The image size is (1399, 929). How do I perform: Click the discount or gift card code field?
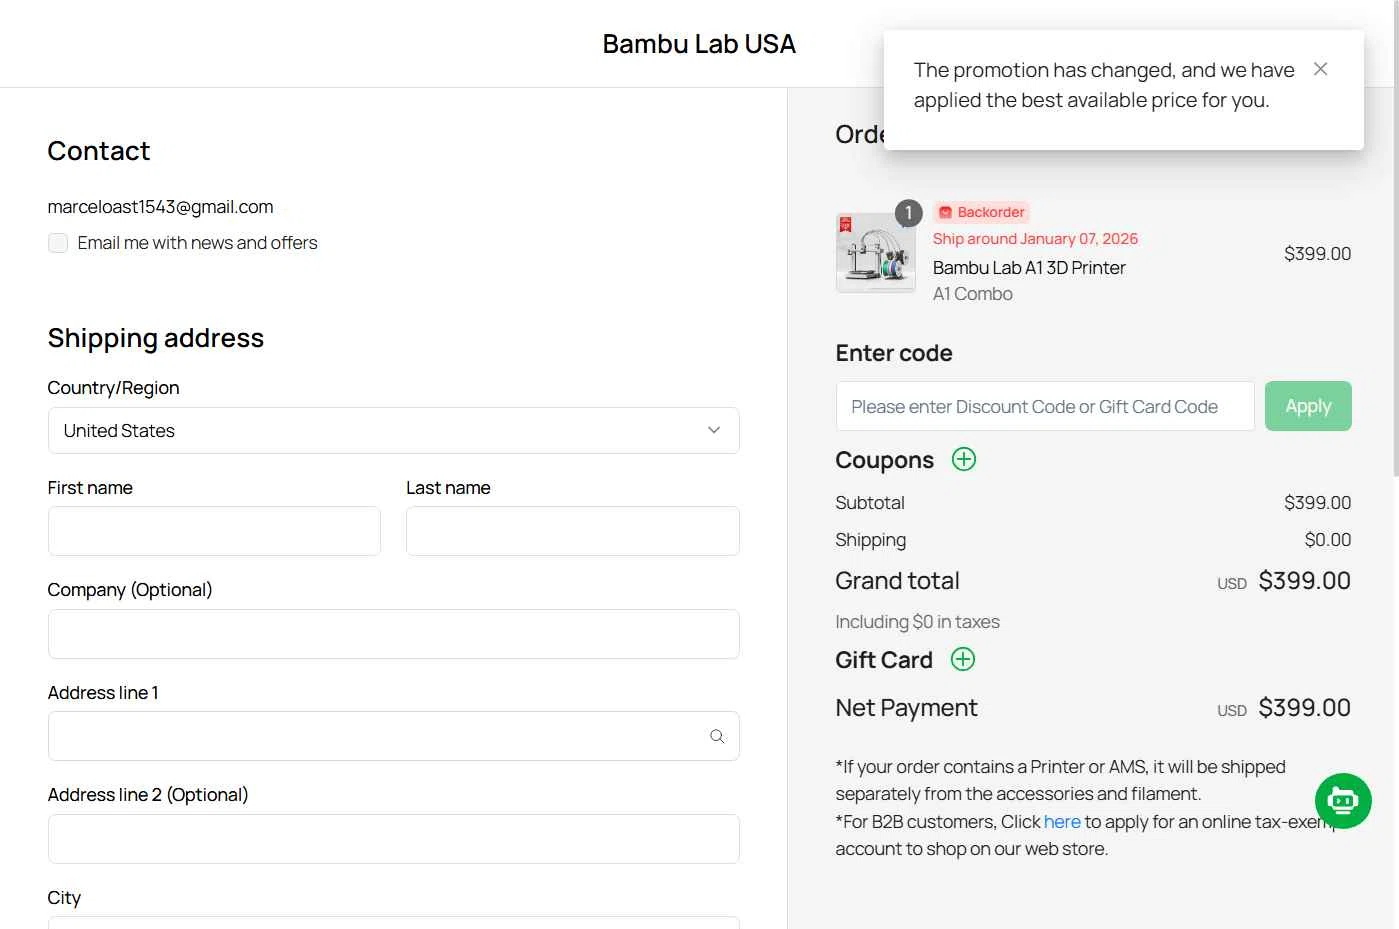[x=1045, y=406]
